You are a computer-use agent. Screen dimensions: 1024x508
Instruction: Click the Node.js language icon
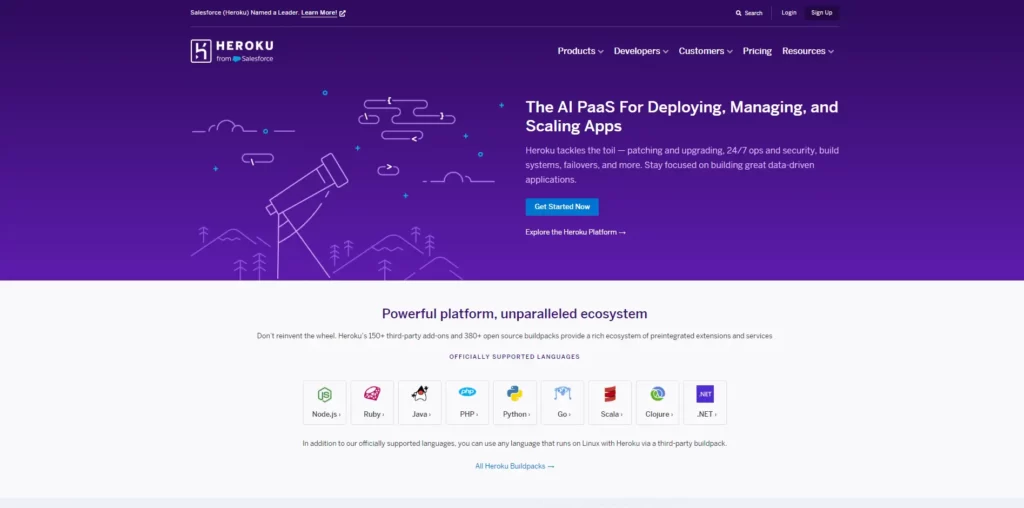pos(325,394)
